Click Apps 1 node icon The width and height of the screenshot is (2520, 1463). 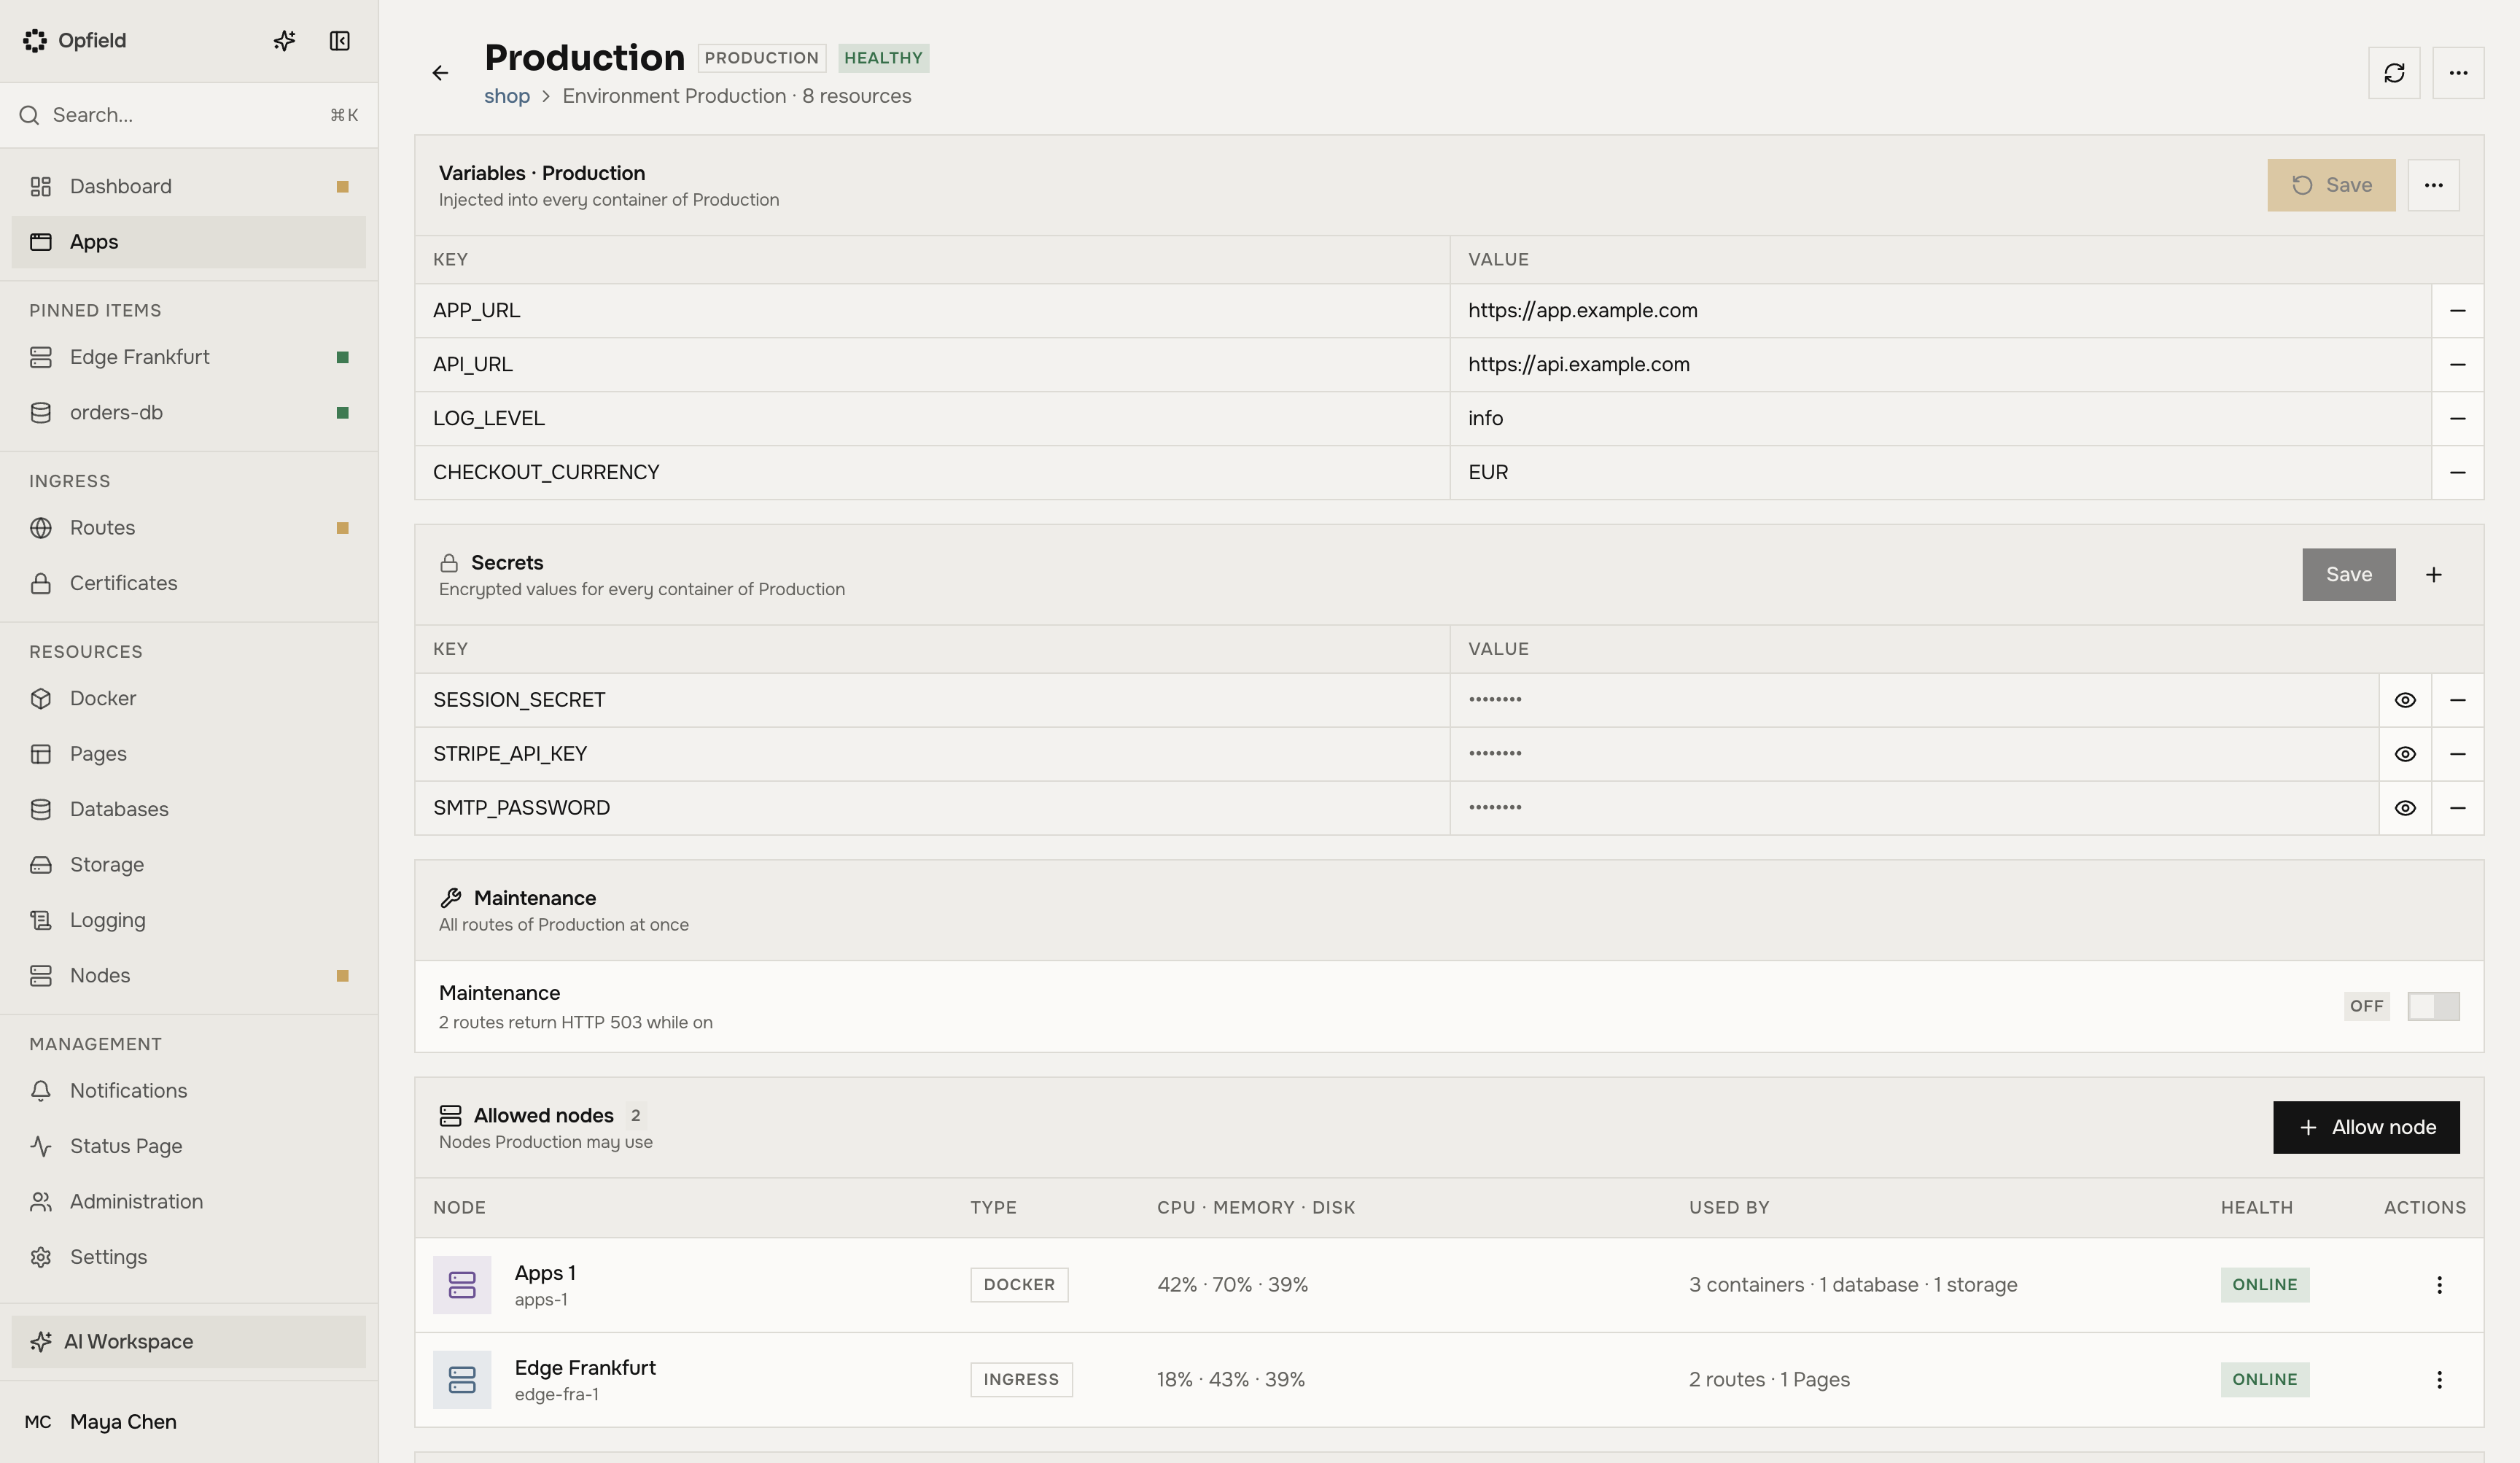(462, 1285)
